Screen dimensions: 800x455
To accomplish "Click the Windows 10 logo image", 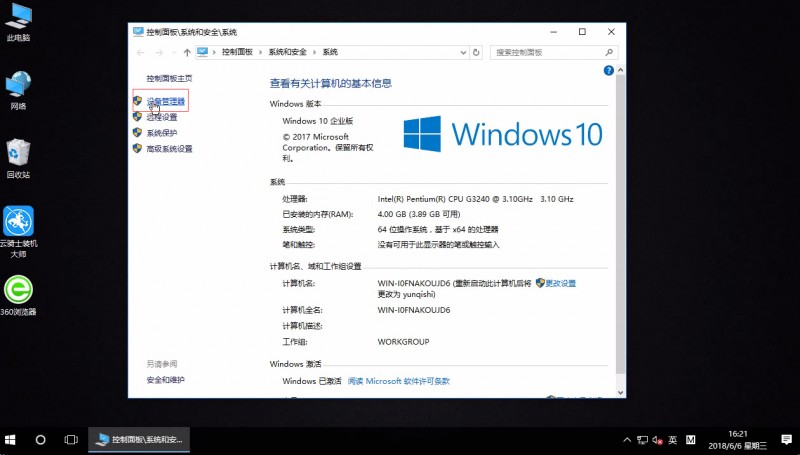I will coord(503,134).
